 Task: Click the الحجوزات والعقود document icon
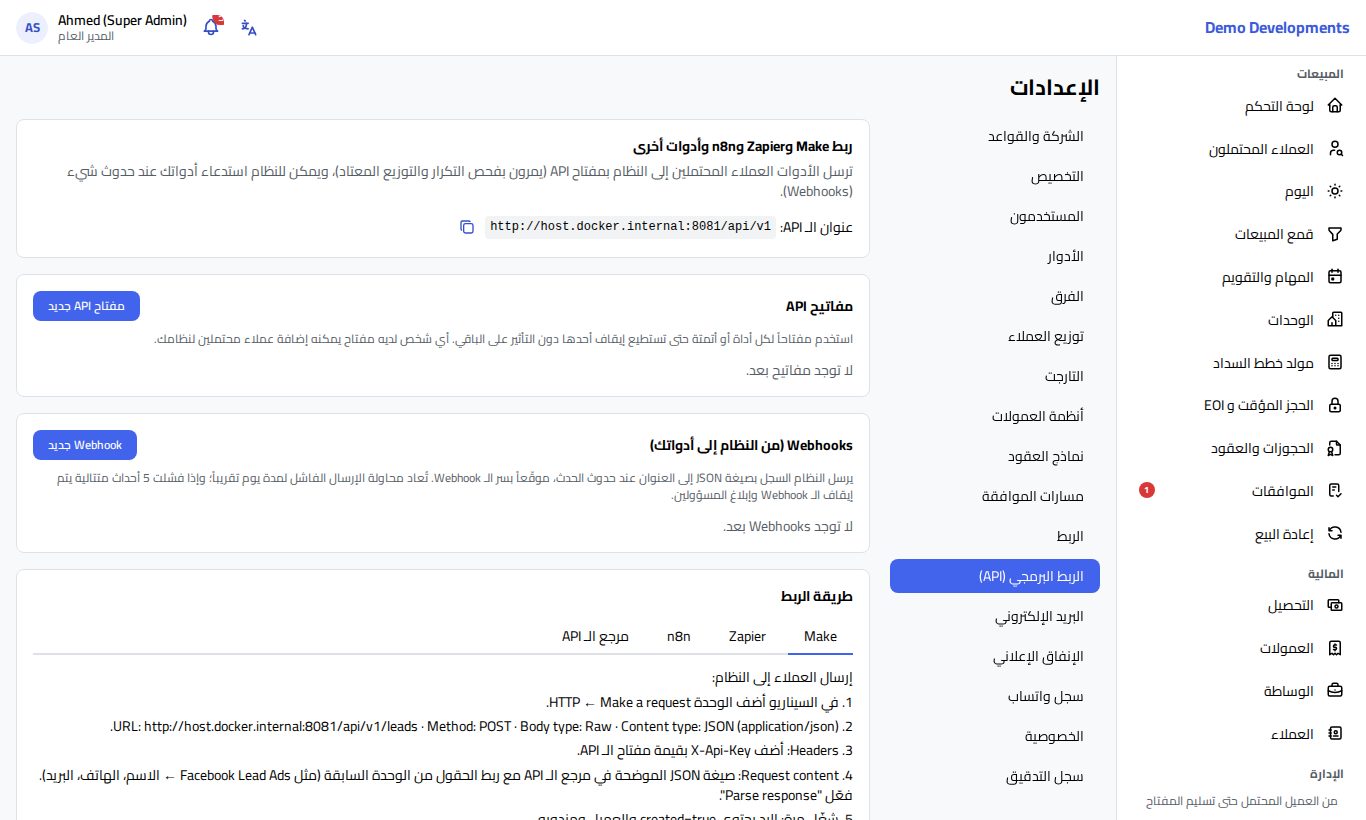click(x=1334, y=448)
